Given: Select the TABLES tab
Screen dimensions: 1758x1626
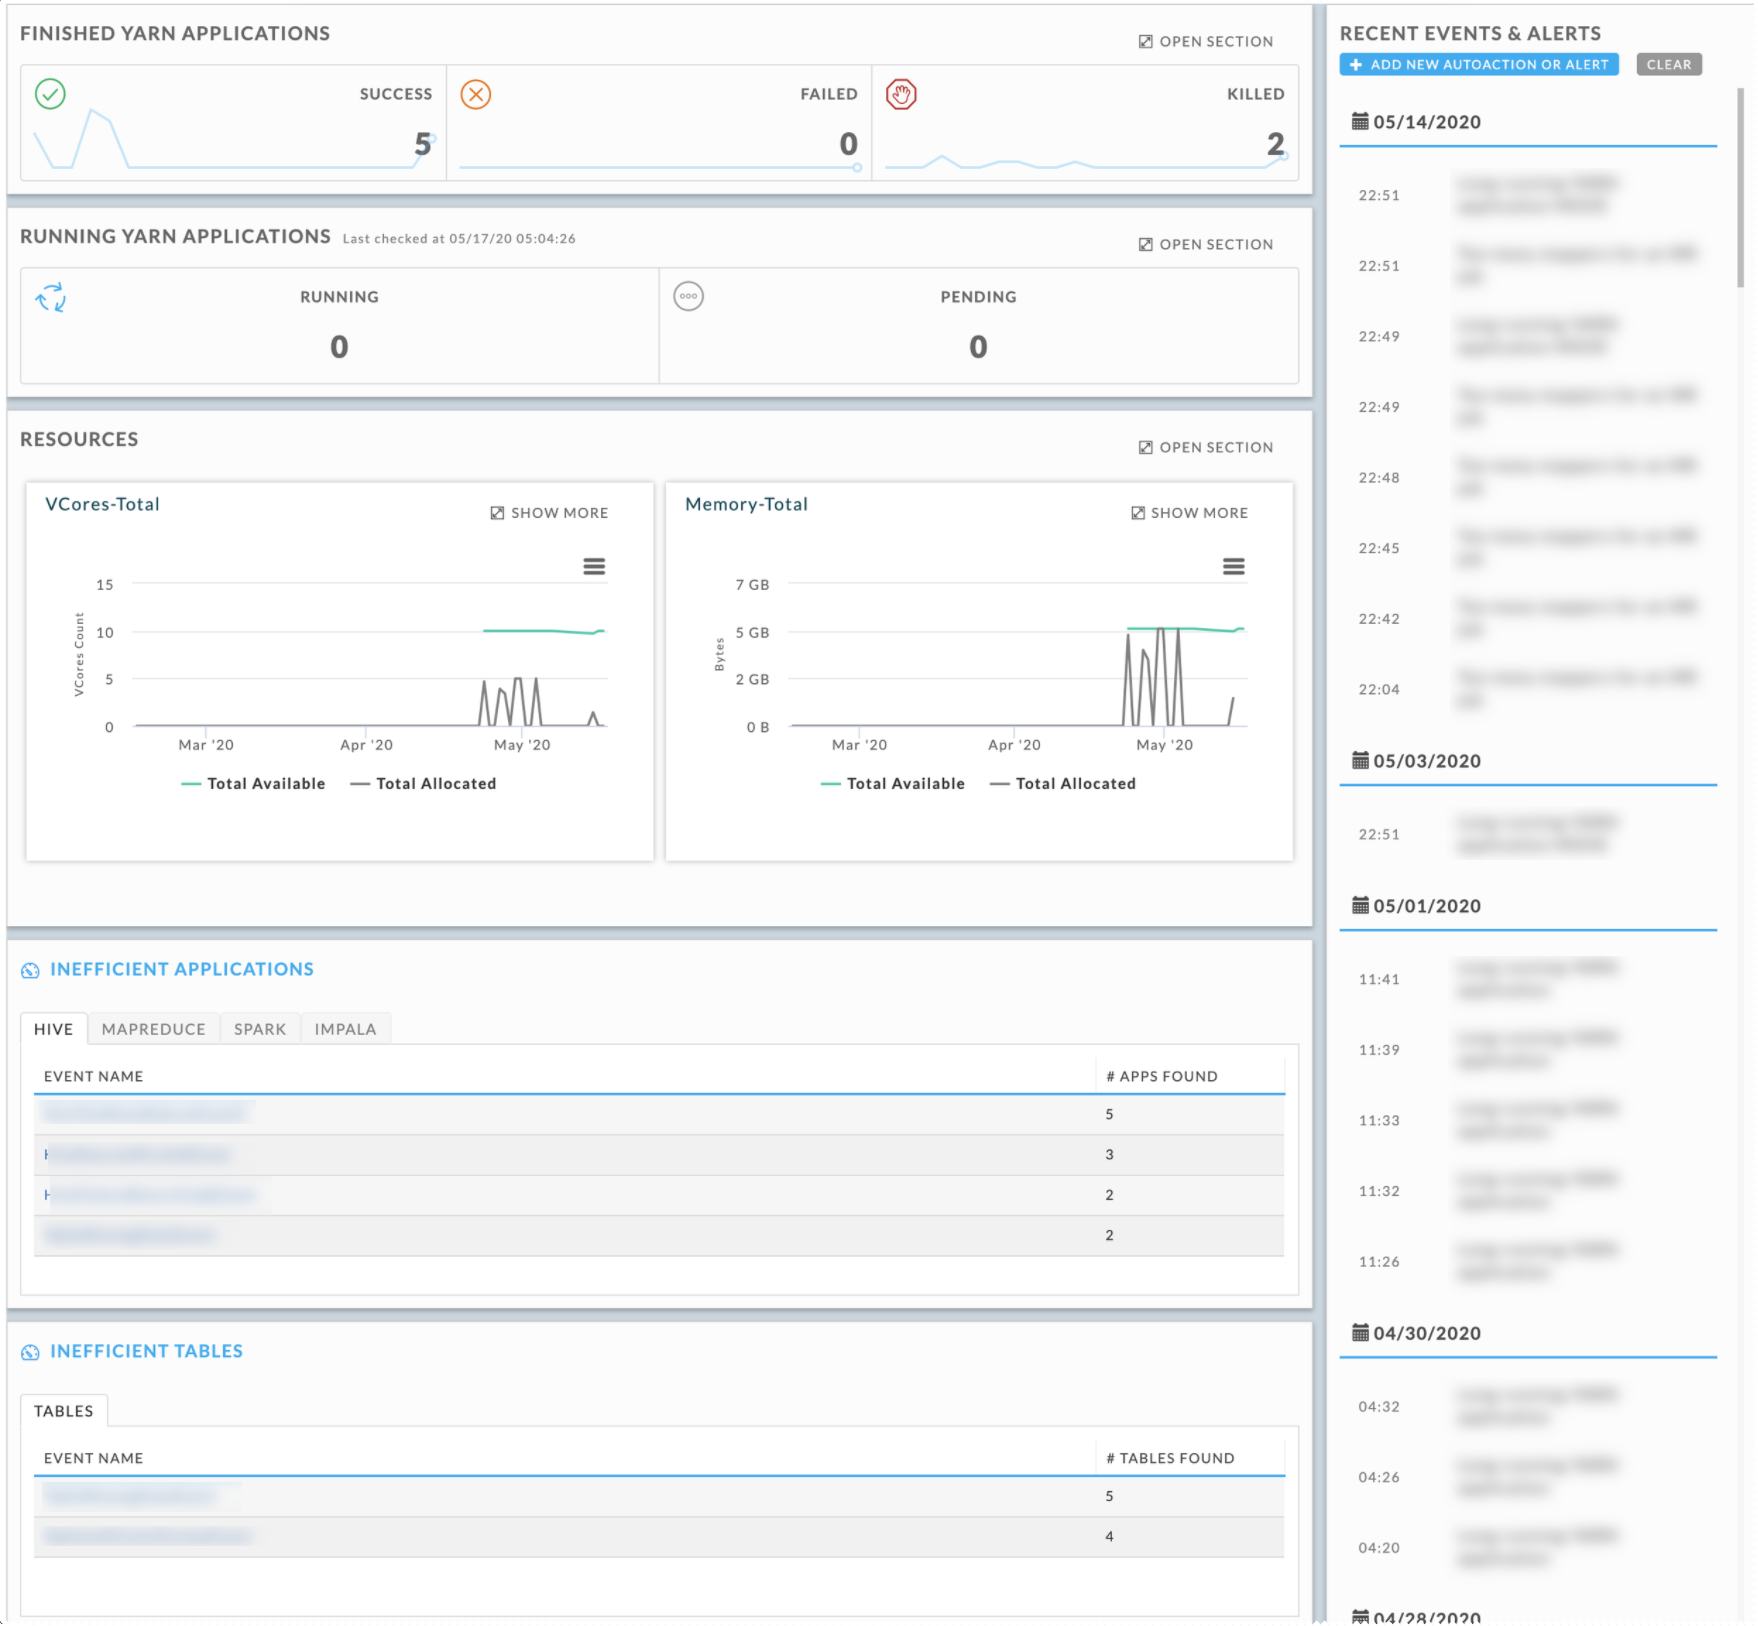Looking at the screenshot, I should coord(64,1411).
